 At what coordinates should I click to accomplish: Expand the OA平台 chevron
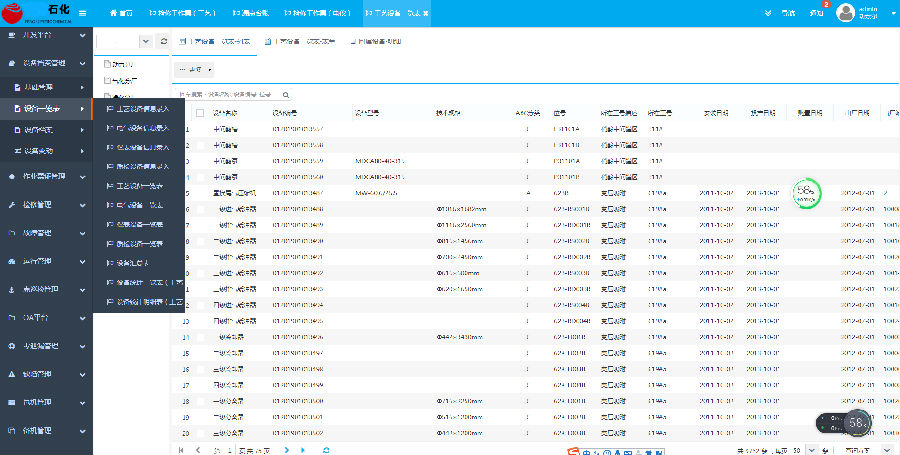pos(83,318)
